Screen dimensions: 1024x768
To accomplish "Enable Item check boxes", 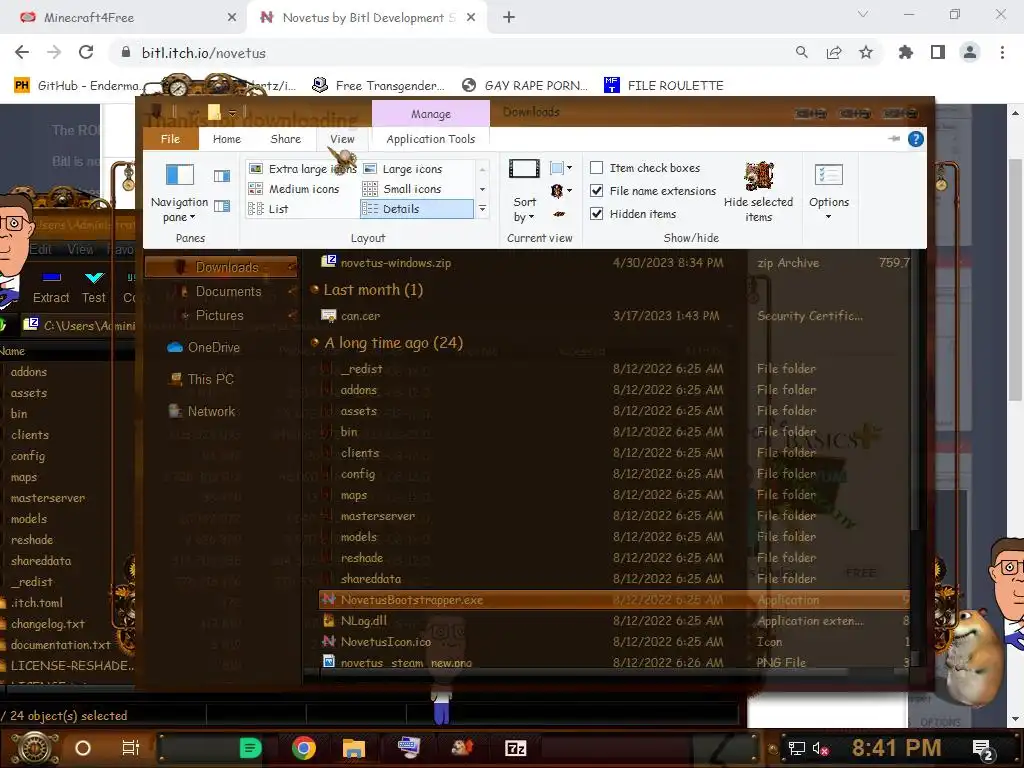I will point(596,168).
